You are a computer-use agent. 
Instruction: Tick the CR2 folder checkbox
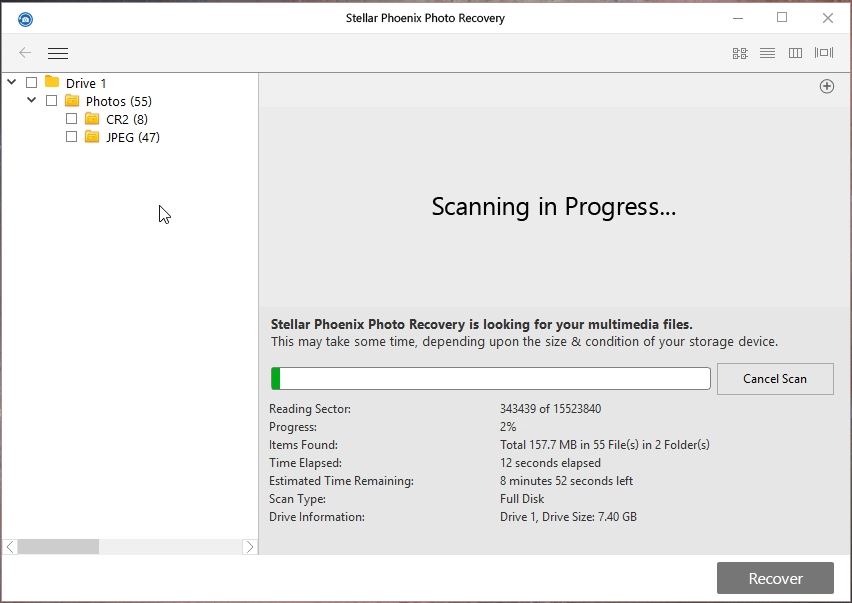click(71, 119)
